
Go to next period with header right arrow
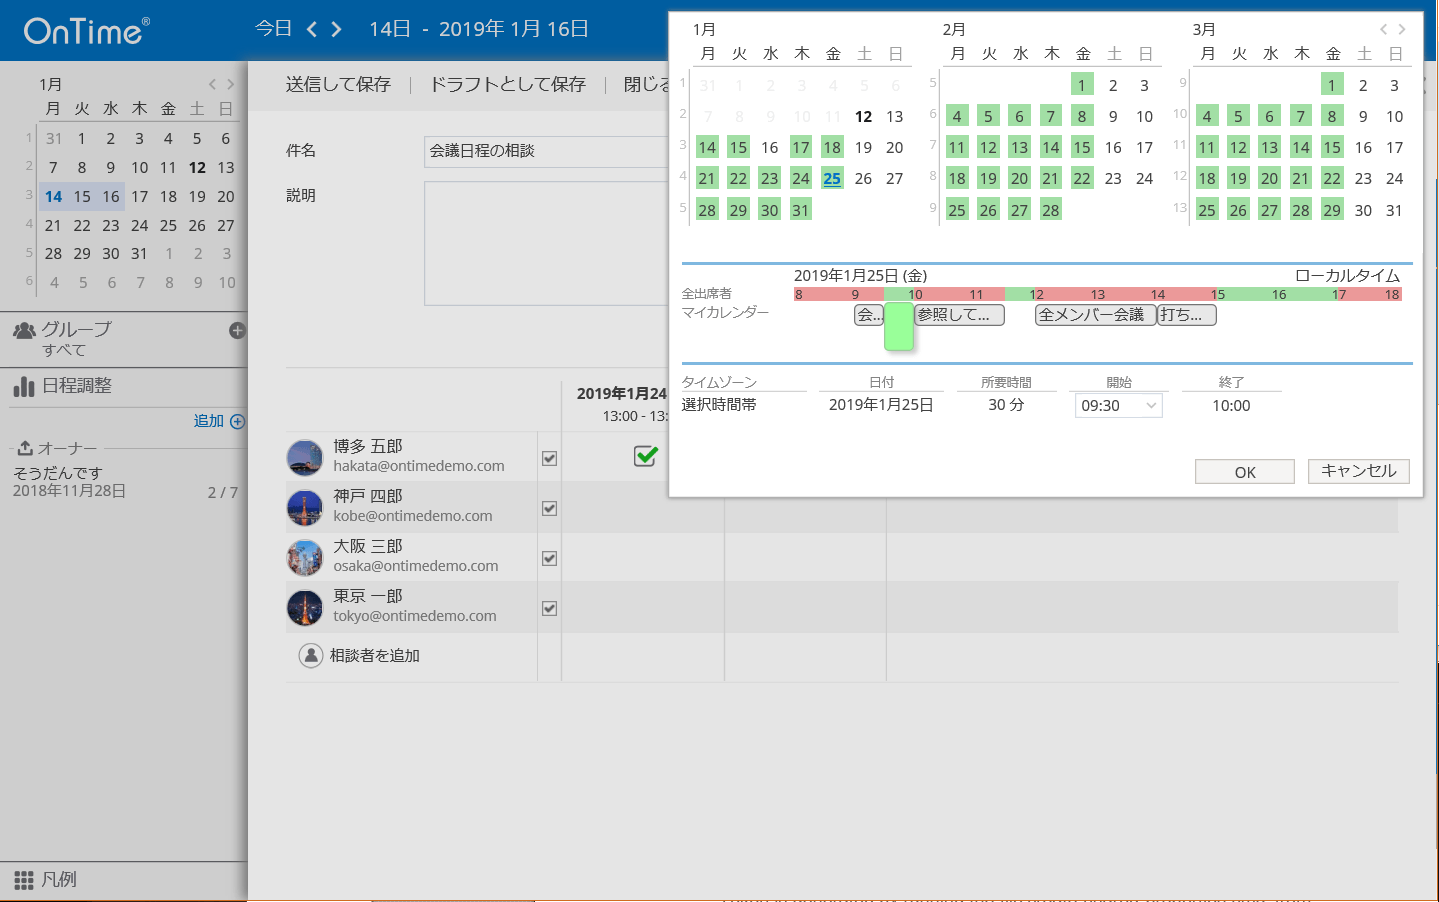337,29
